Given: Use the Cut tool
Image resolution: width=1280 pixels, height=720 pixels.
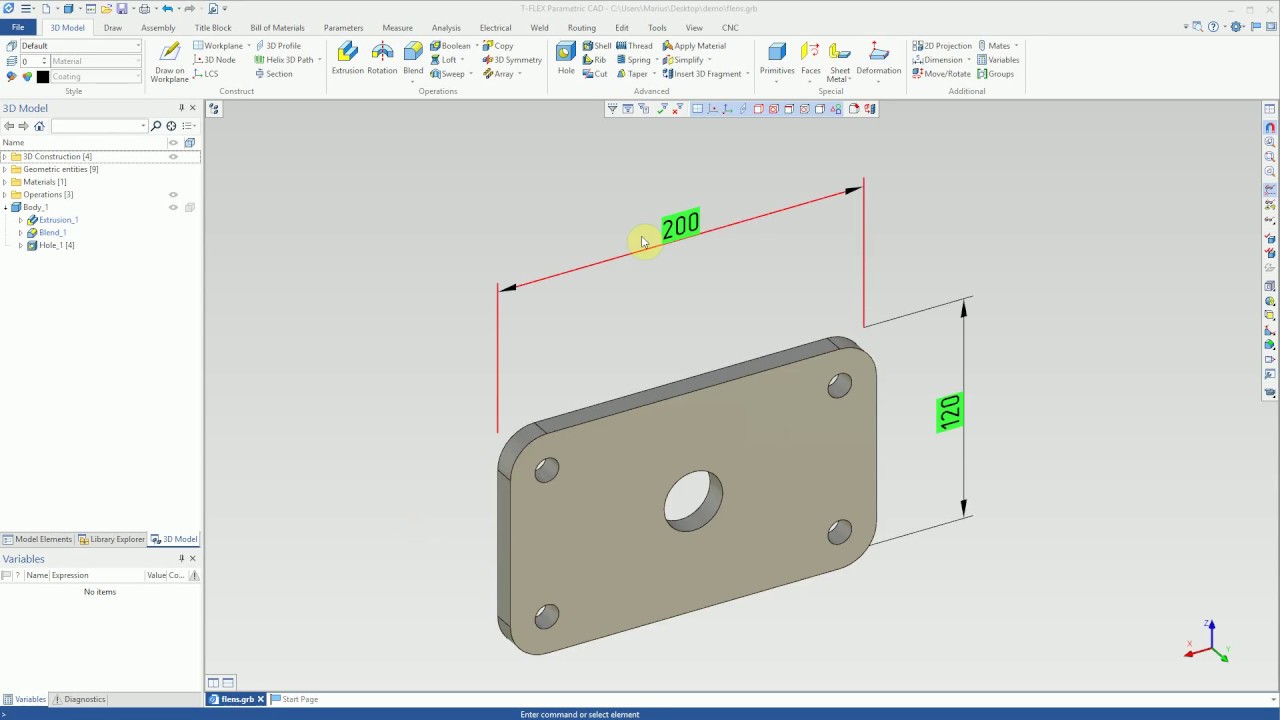Looking at the screenshot, I should coord(595,74).
